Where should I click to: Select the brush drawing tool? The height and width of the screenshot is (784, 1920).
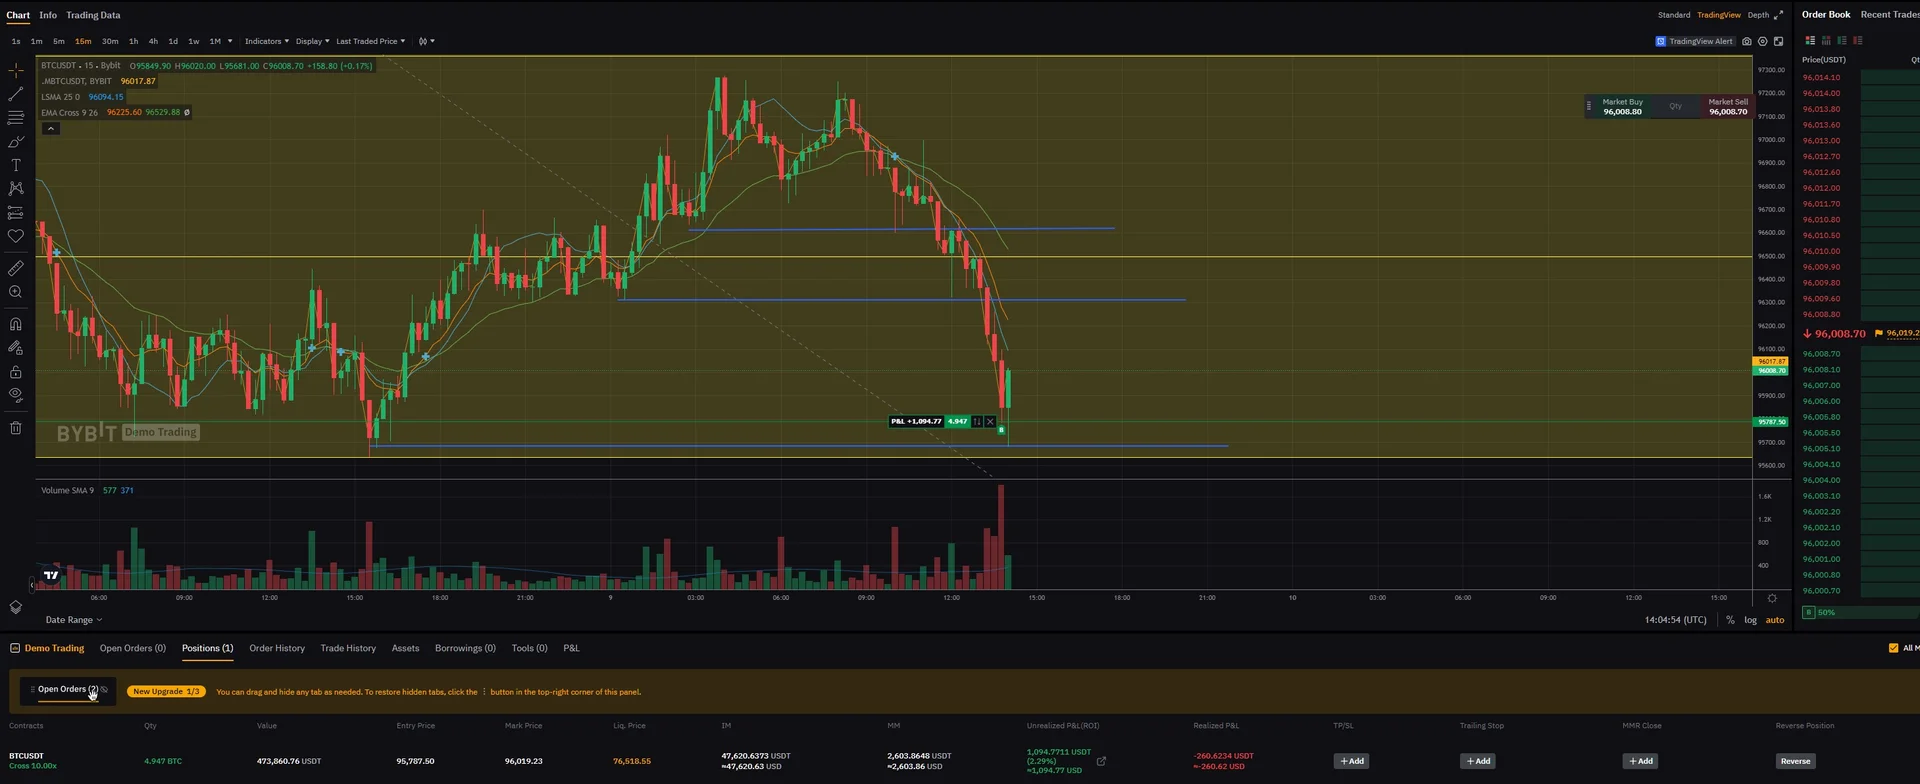coord(15,142)
